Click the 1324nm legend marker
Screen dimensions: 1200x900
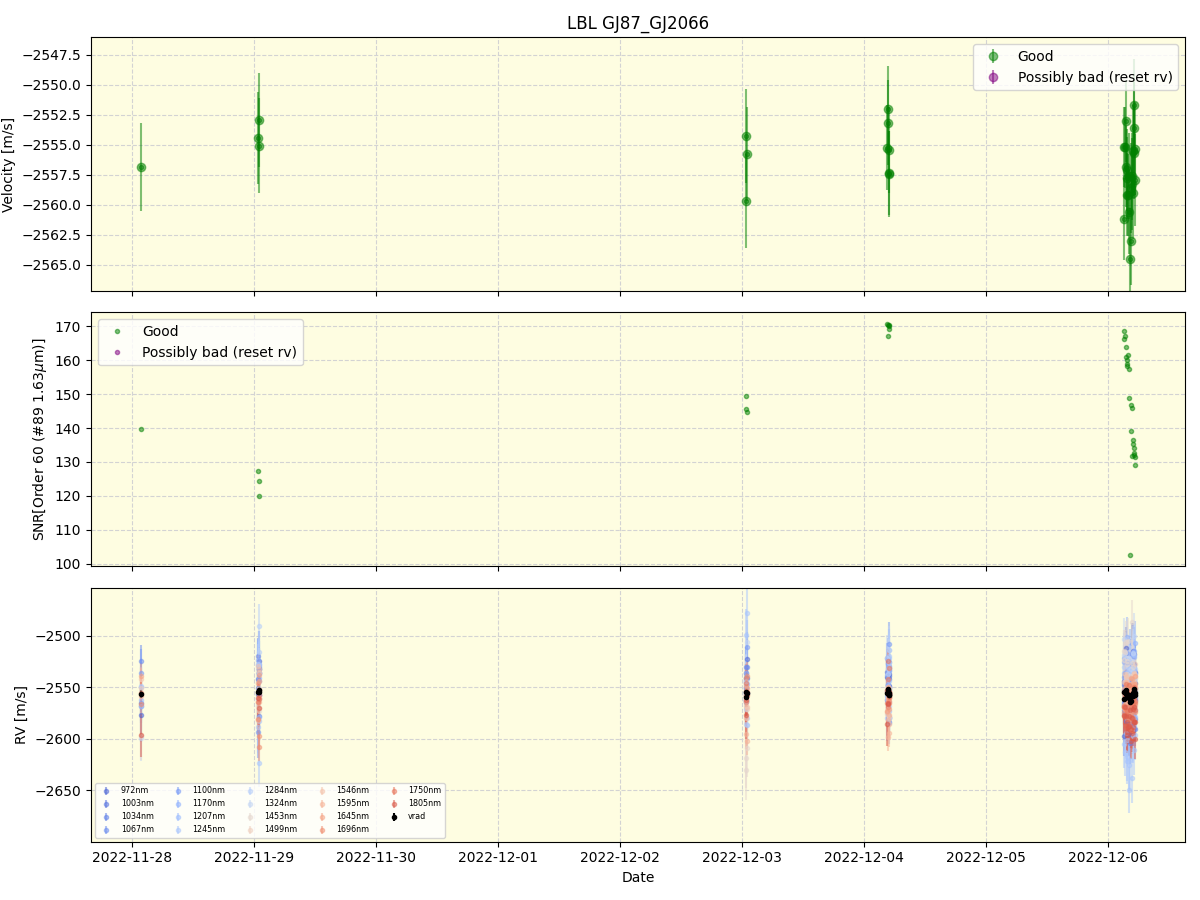tap(250, 804)
